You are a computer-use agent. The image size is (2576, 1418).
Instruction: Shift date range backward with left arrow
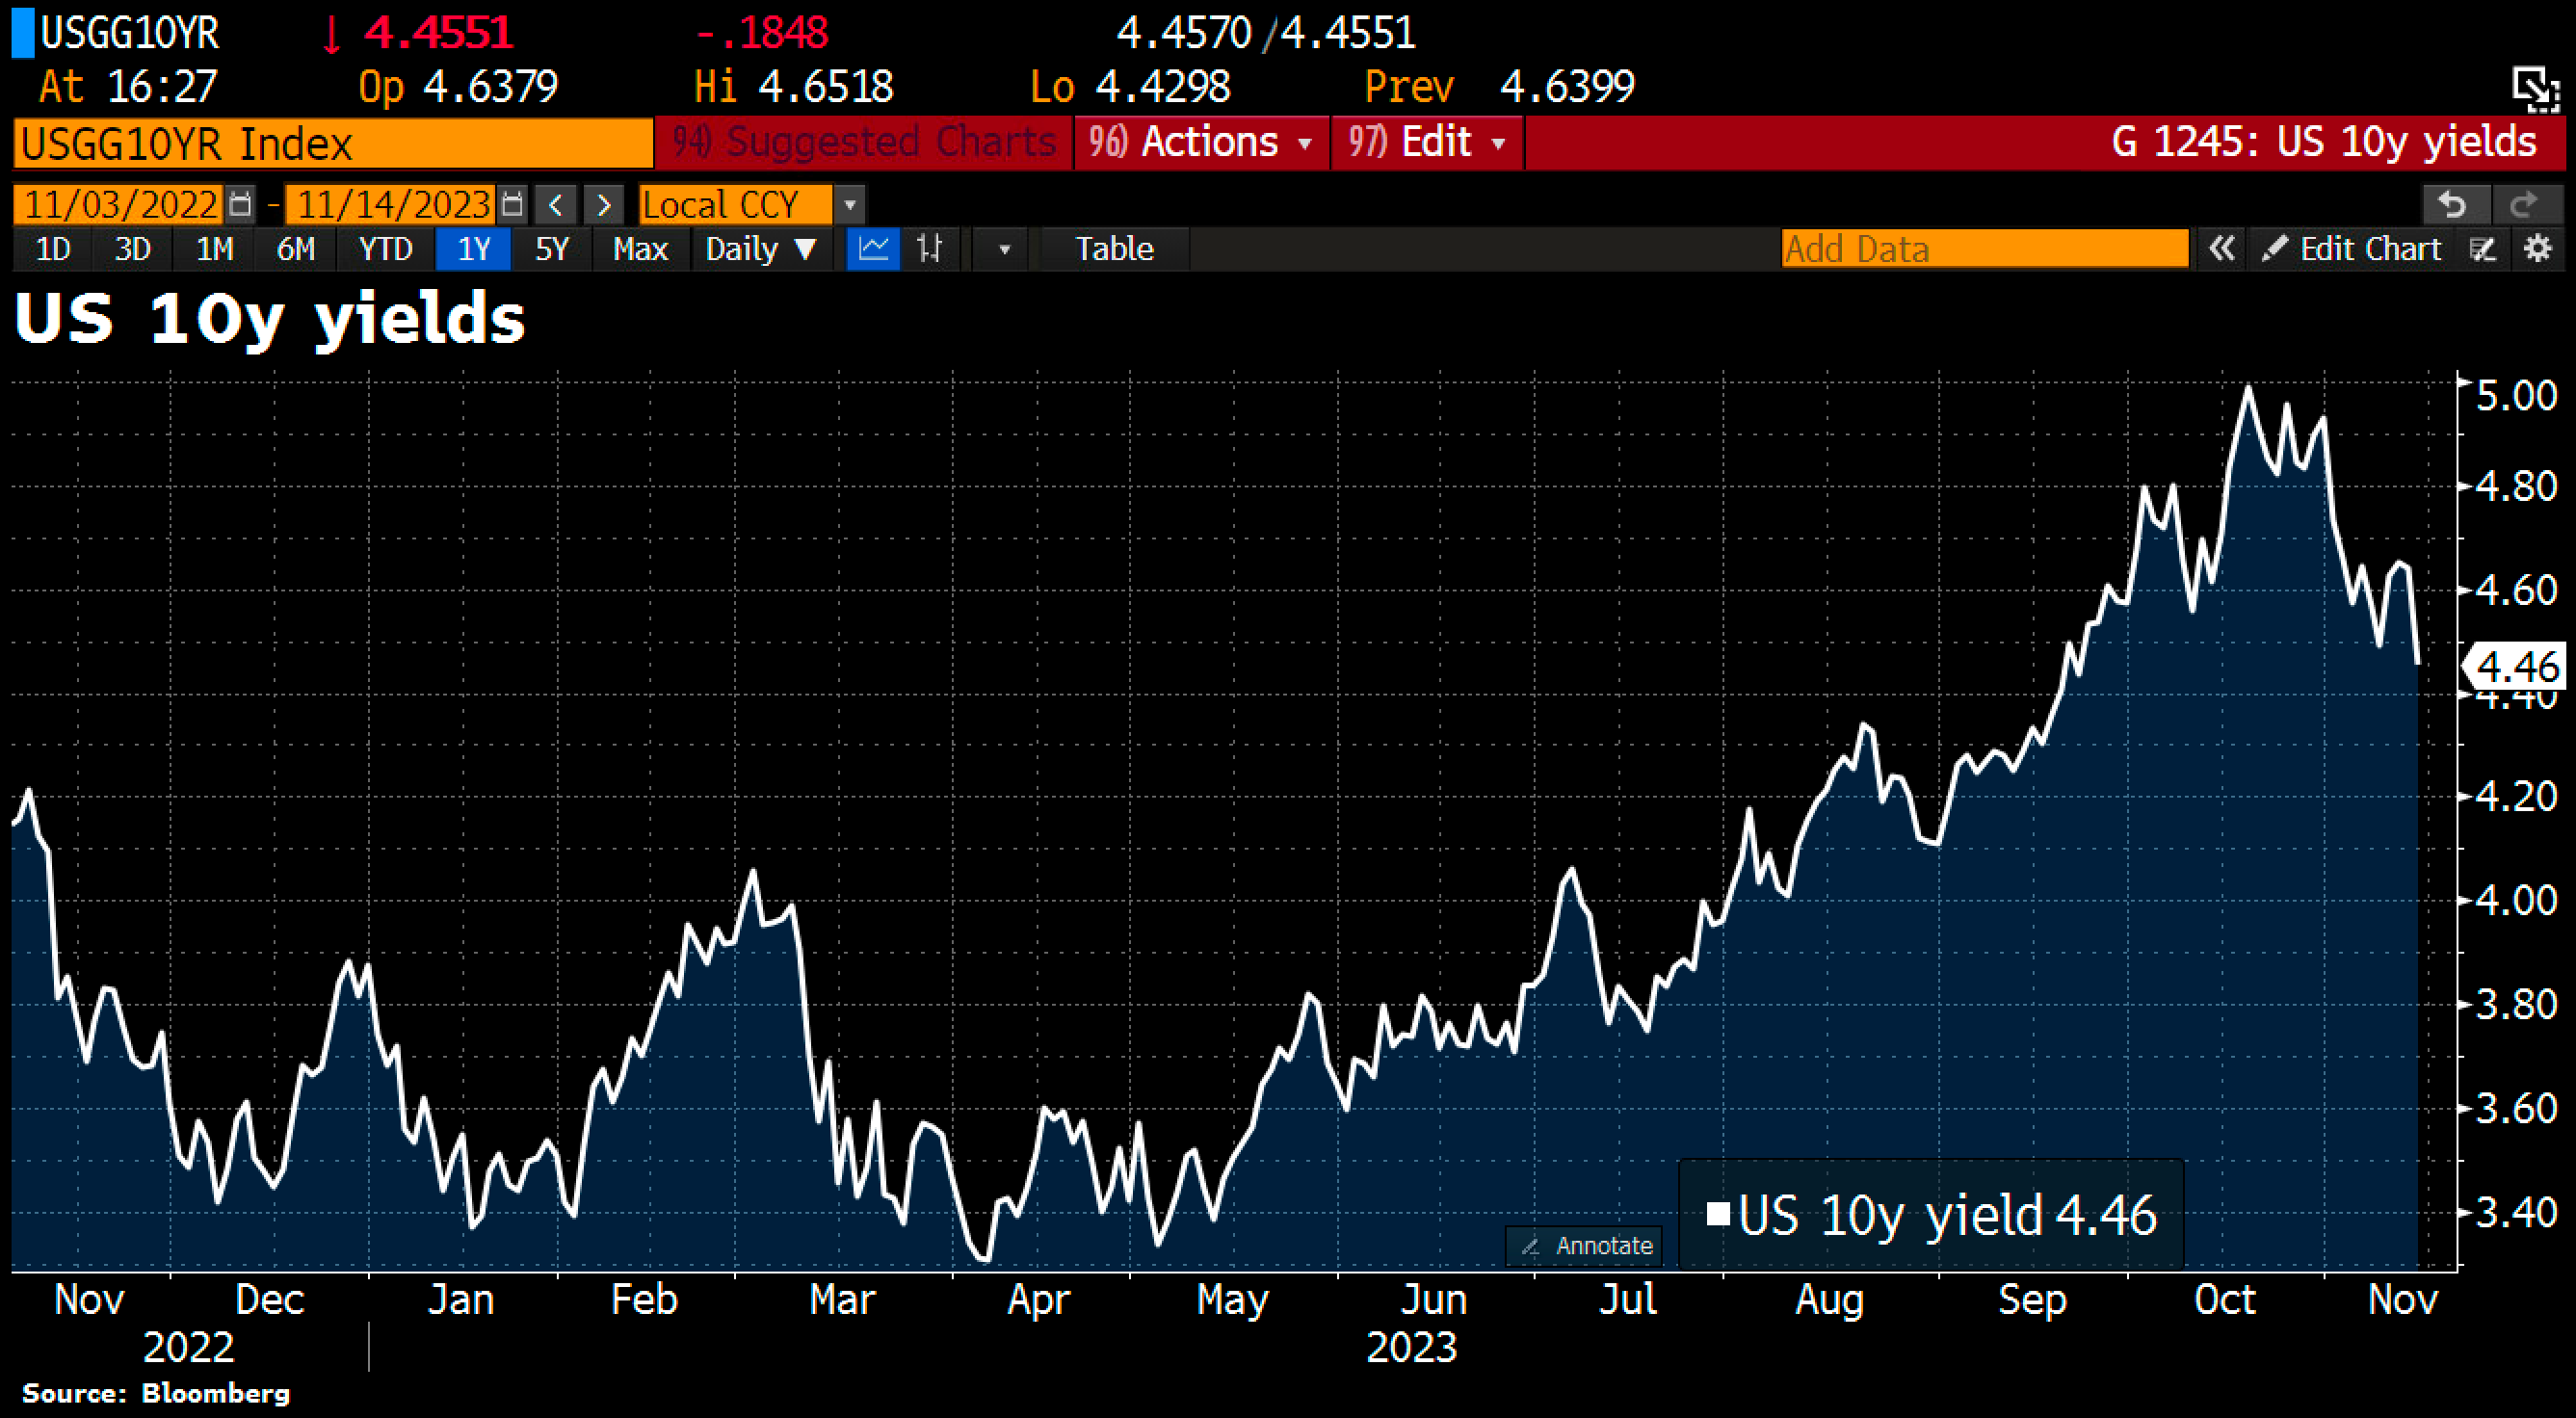556,205
